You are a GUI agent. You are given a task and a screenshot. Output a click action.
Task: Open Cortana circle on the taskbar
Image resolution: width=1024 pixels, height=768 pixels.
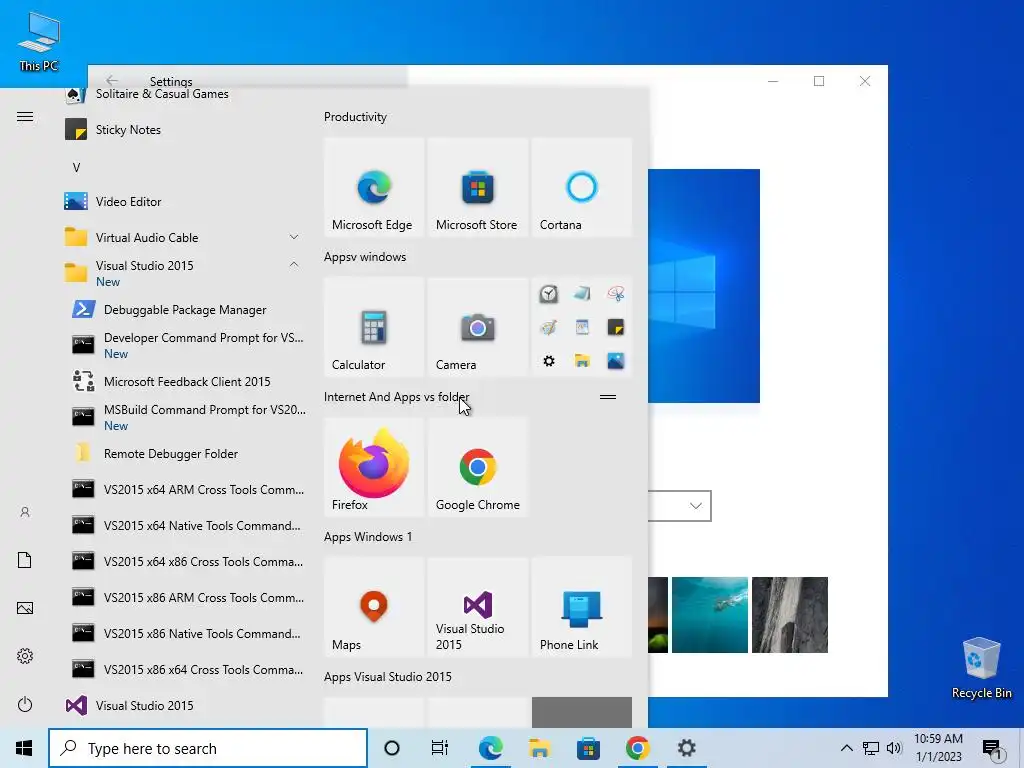pyautogui.click(x=392, y=748)
